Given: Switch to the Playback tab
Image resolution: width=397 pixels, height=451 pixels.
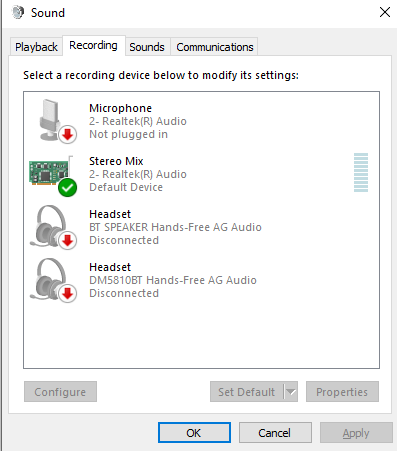Looking at the screenshot, I should [36, 47].
